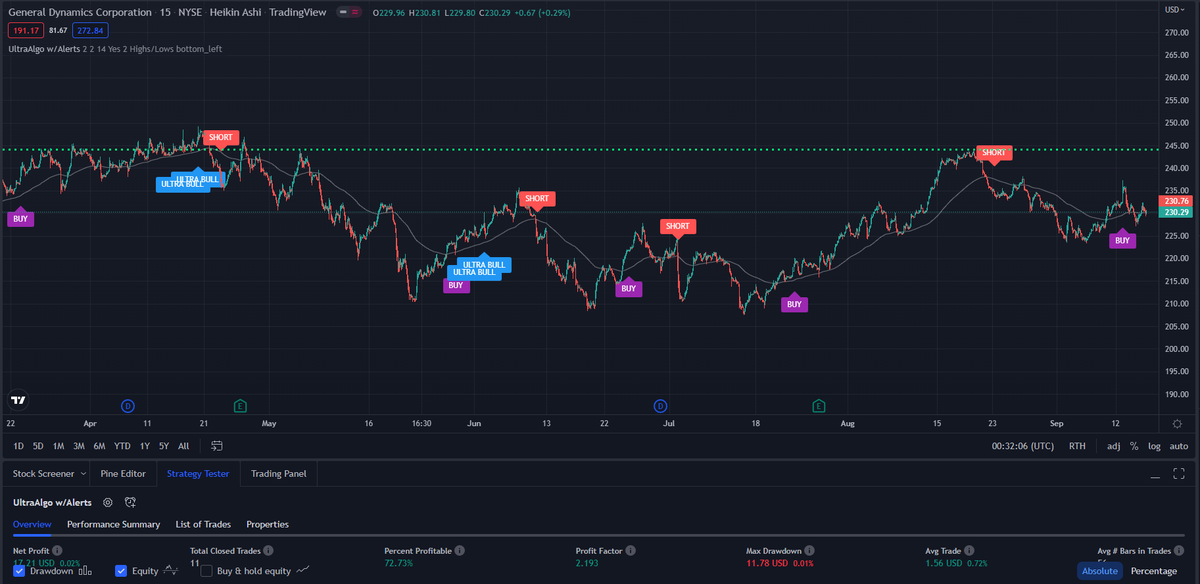Switch values to Absolute
This screenshot has width=1200, height=584.
[x=1099, y=571]
